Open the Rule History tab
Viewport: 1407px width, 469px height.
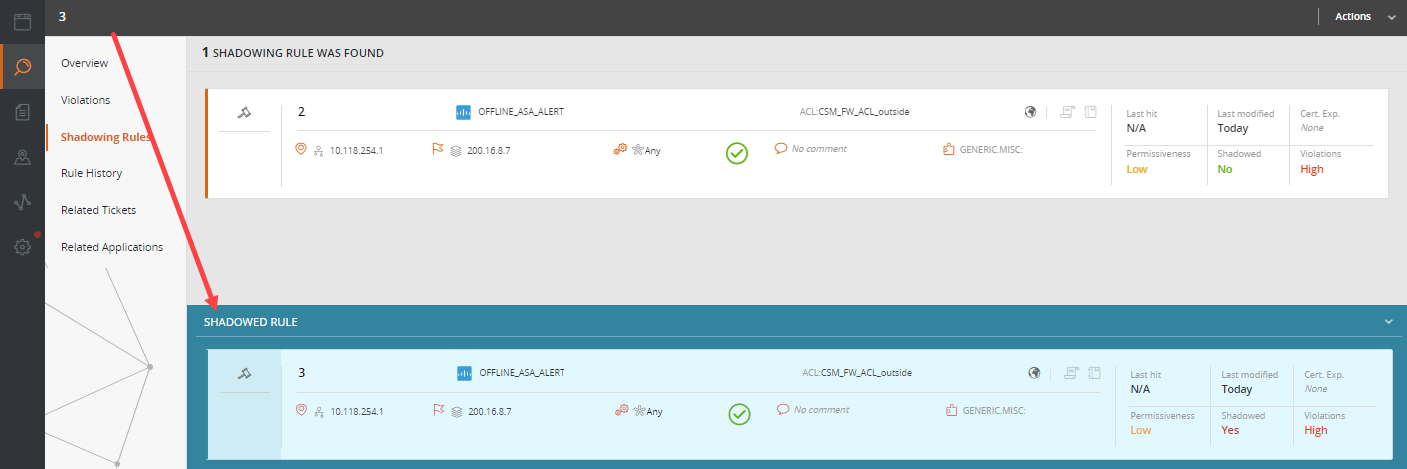tap(91, 173)
